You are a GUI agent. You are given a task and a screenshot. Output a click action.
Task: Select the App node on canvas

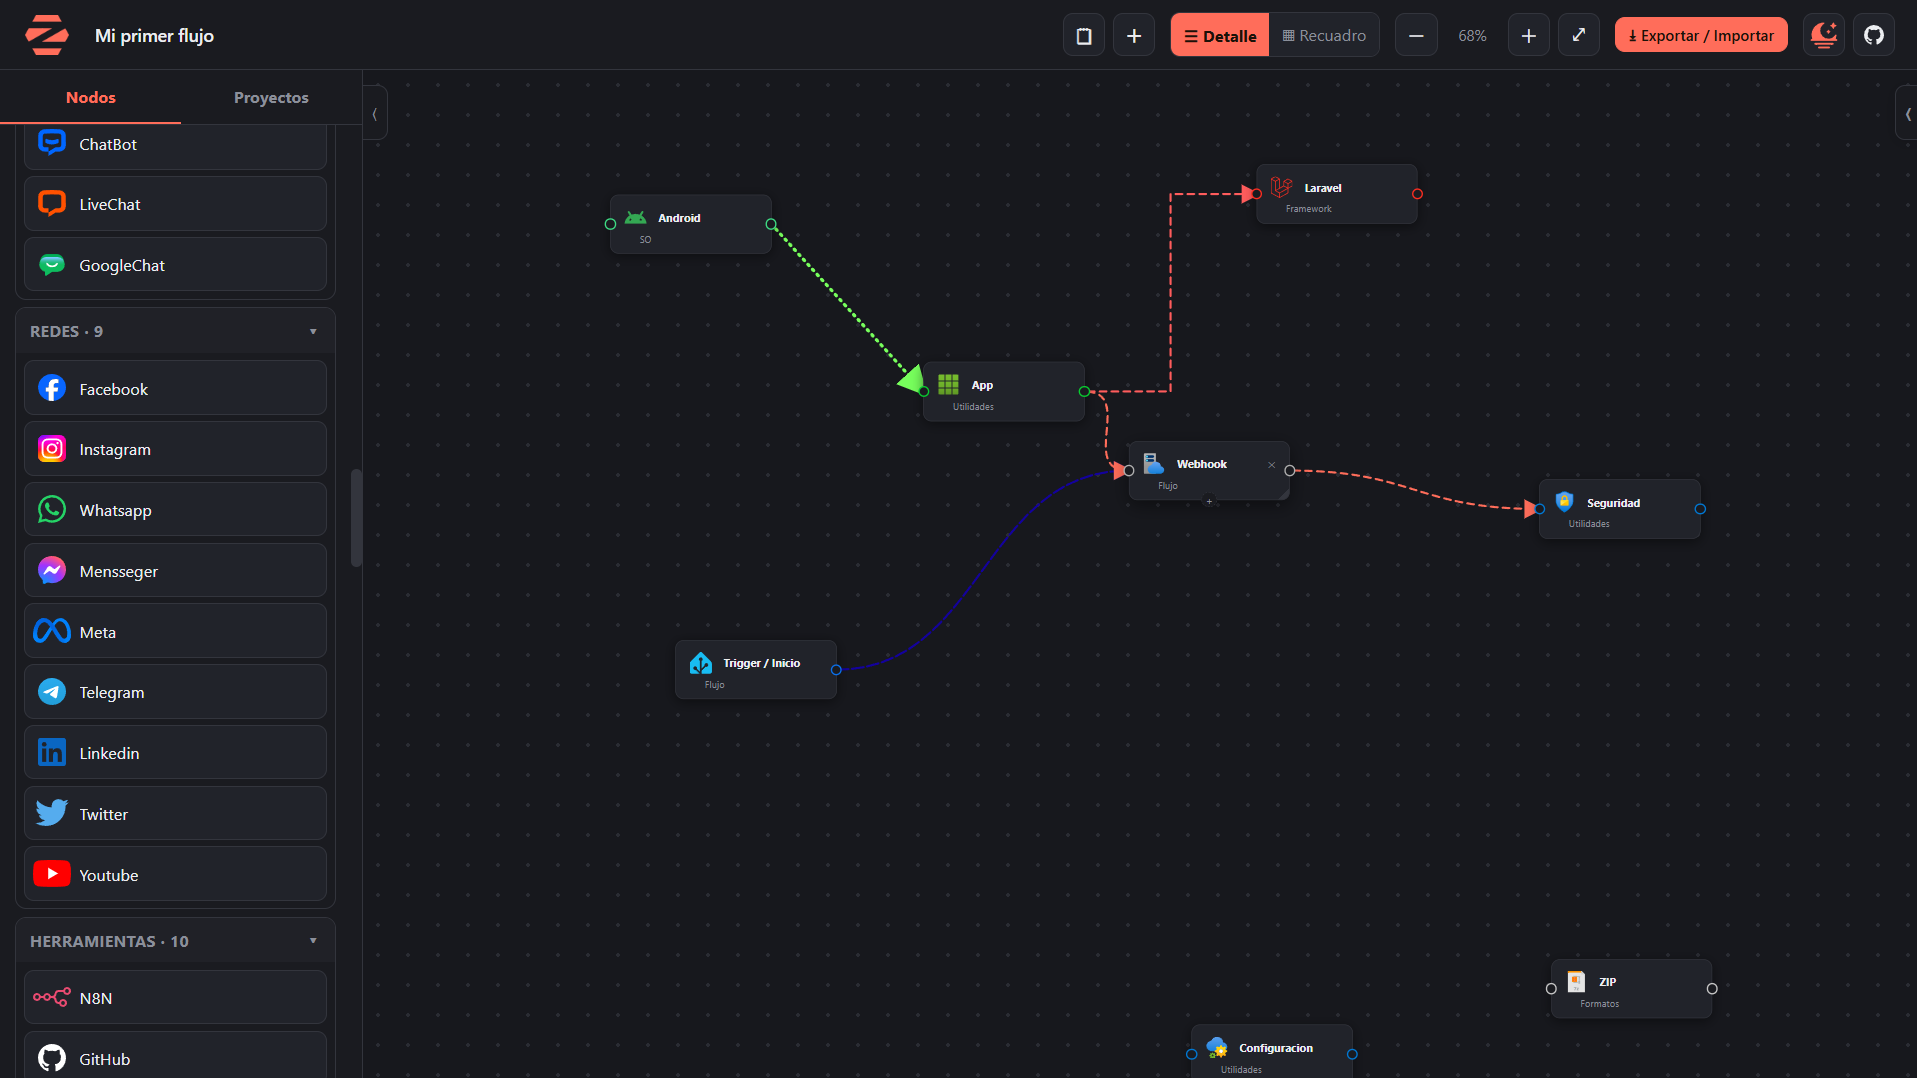pos(1004,391)
